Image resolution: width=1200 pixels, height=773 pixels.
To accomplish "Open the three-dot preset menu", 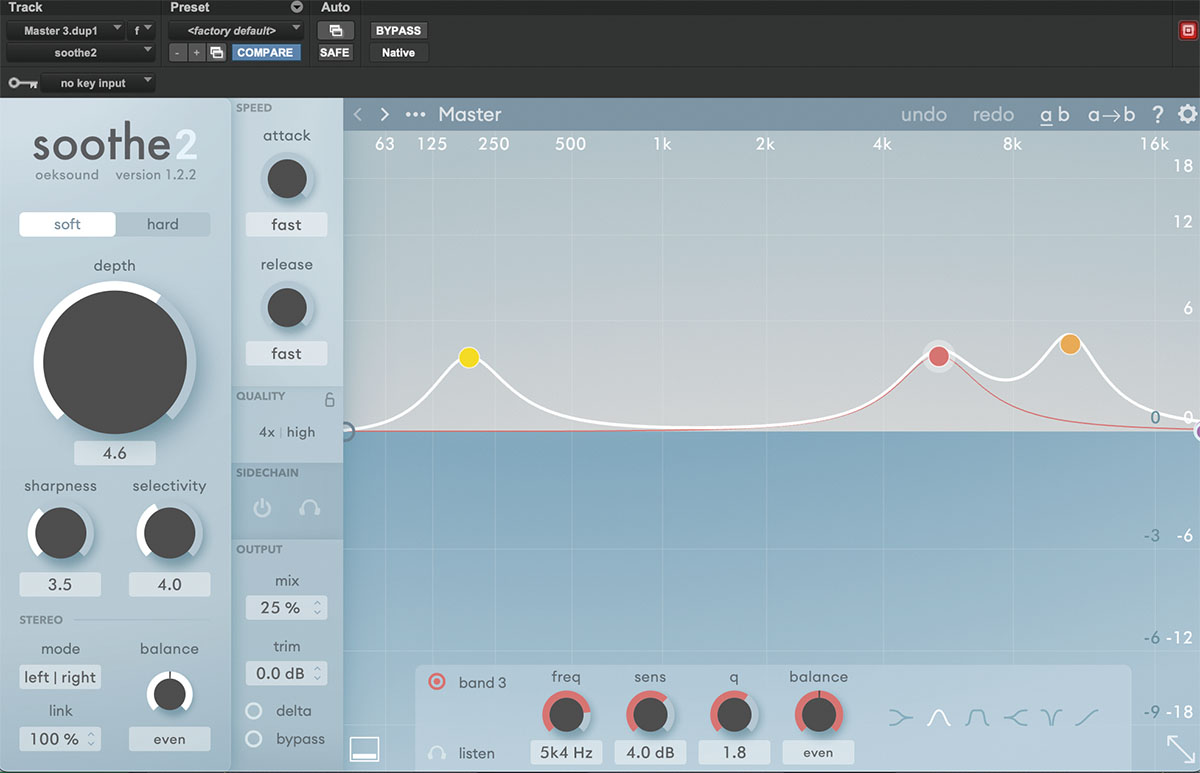I will [416, 115].
